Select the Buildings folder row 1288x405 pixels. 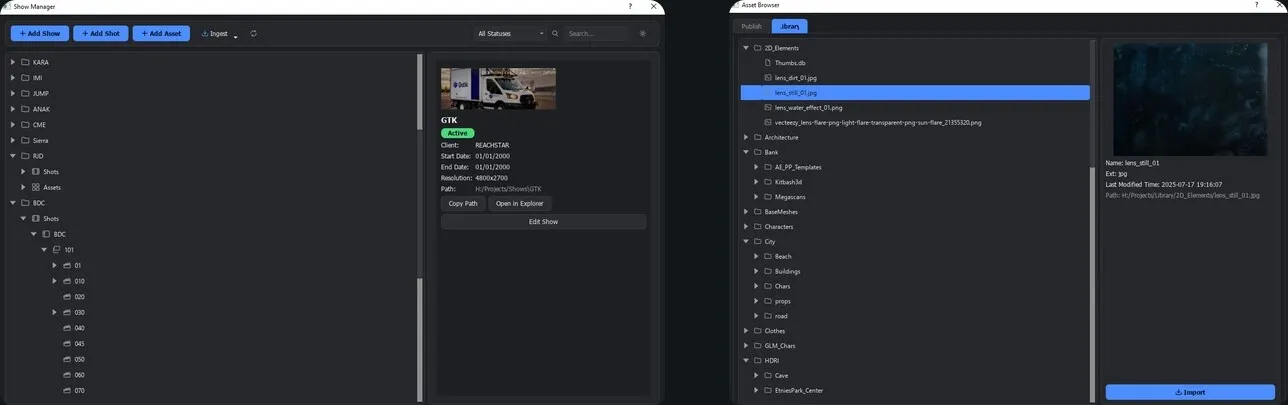[x=915, y=271]
